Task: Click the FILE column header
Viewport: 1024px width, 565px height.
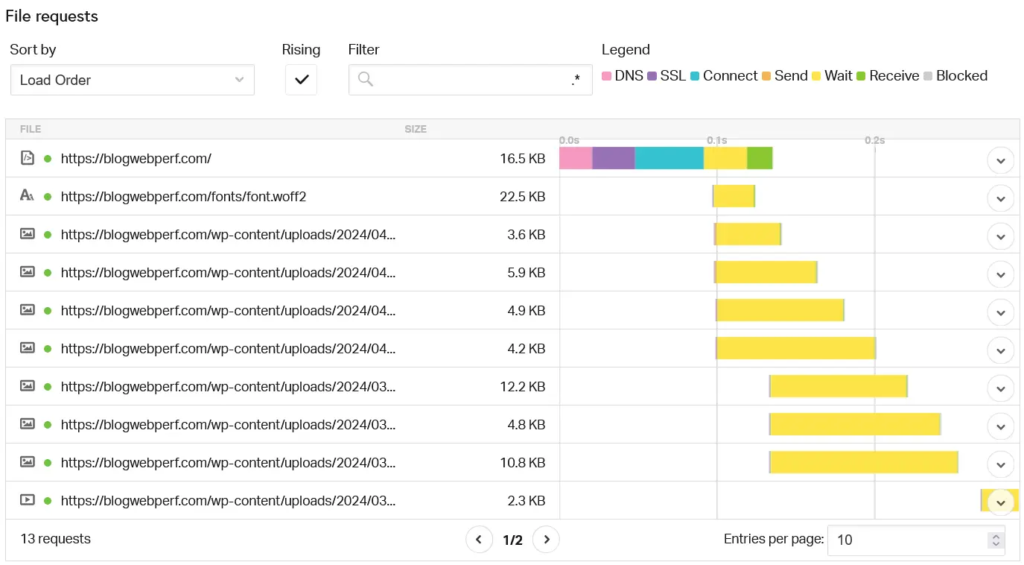Action: click(x=31, y=129)
